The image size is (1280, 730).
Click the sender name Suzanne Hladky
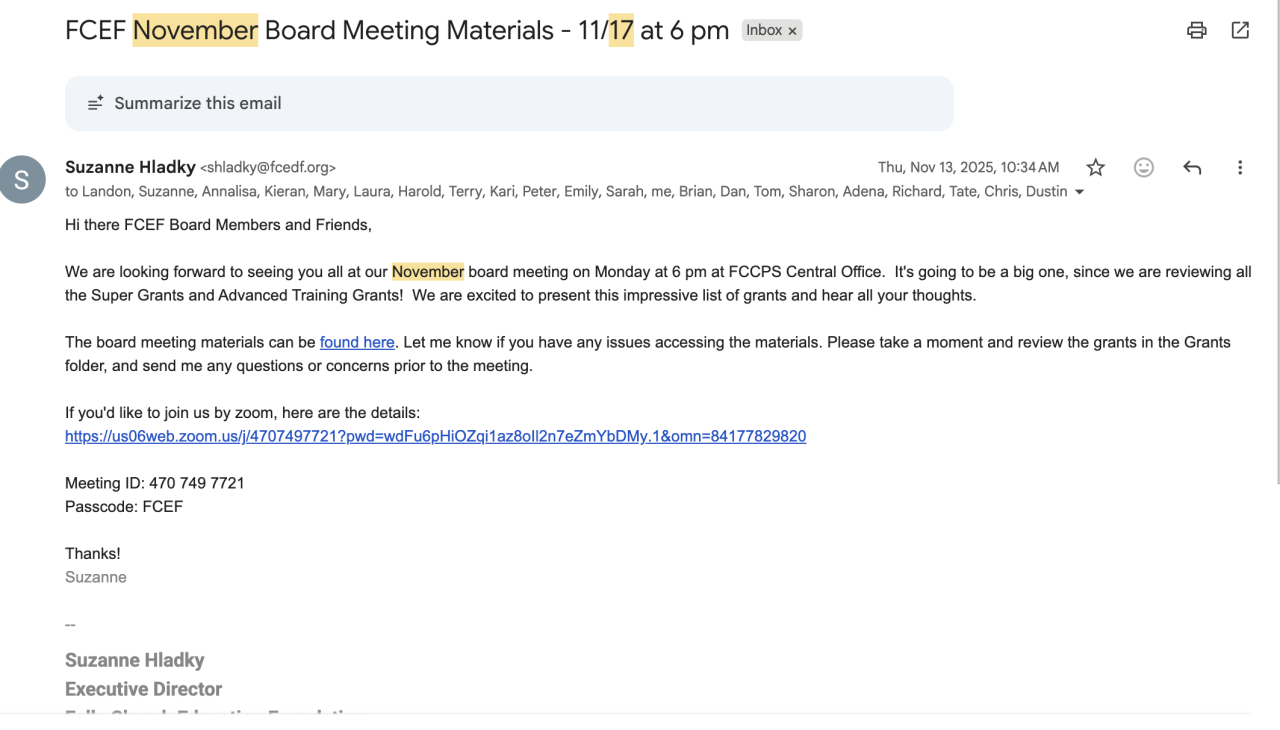(130, 167)
